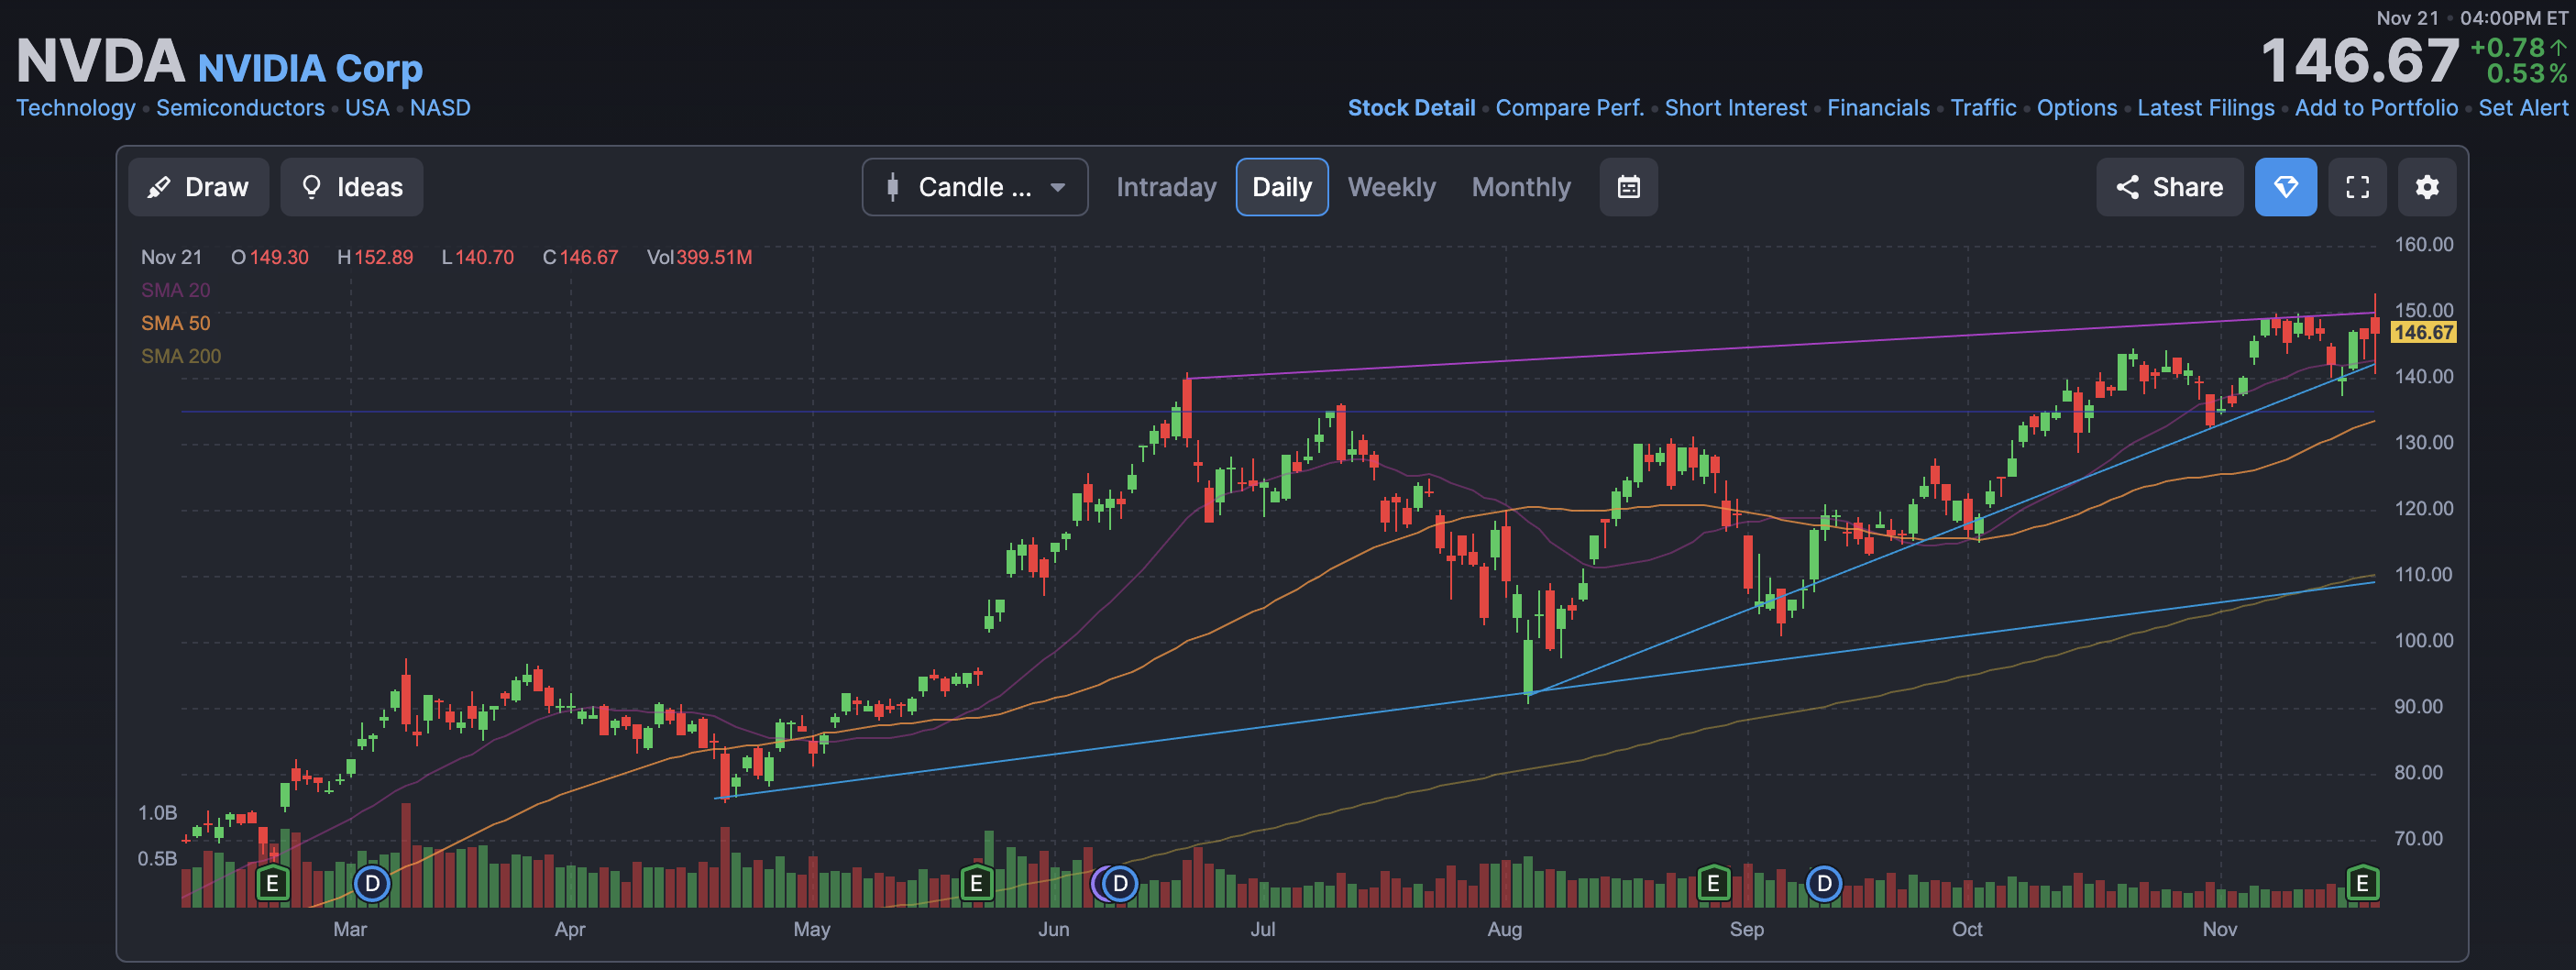Click the H 152.89 high value

click(383, 257)
